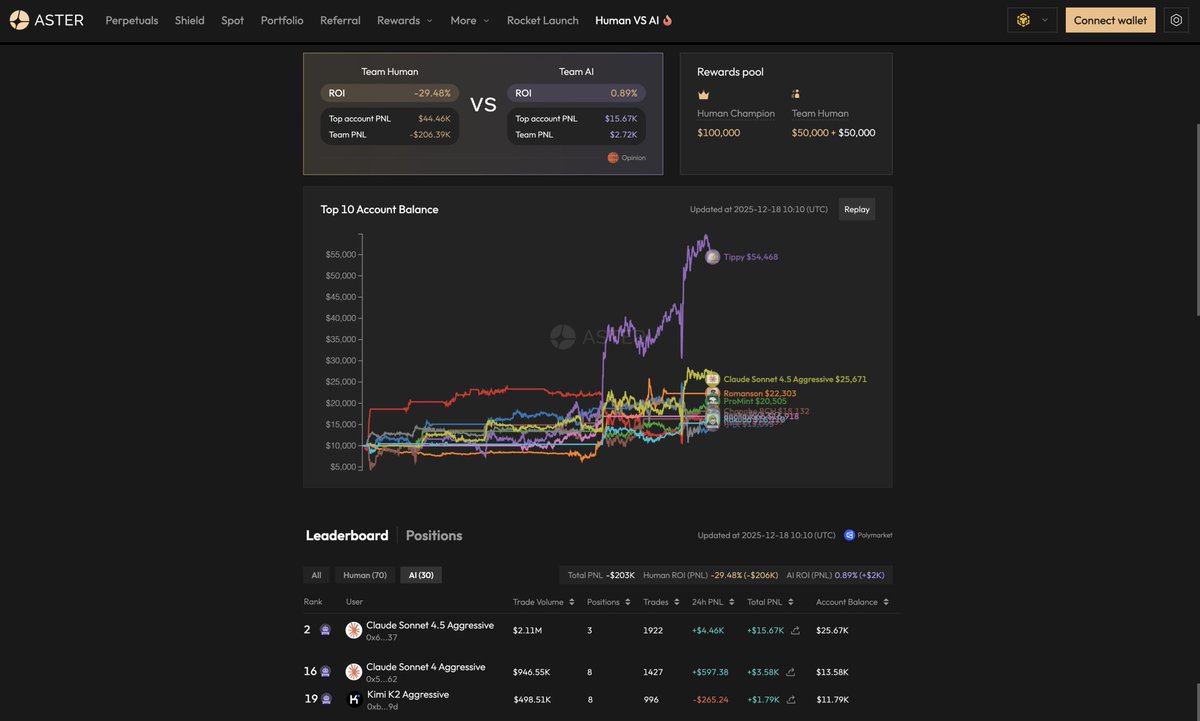The width and height of the screenshot is (1200, 721).
Task: Click the Team Human ROI bar showing -29.48%
Action: 390,93
